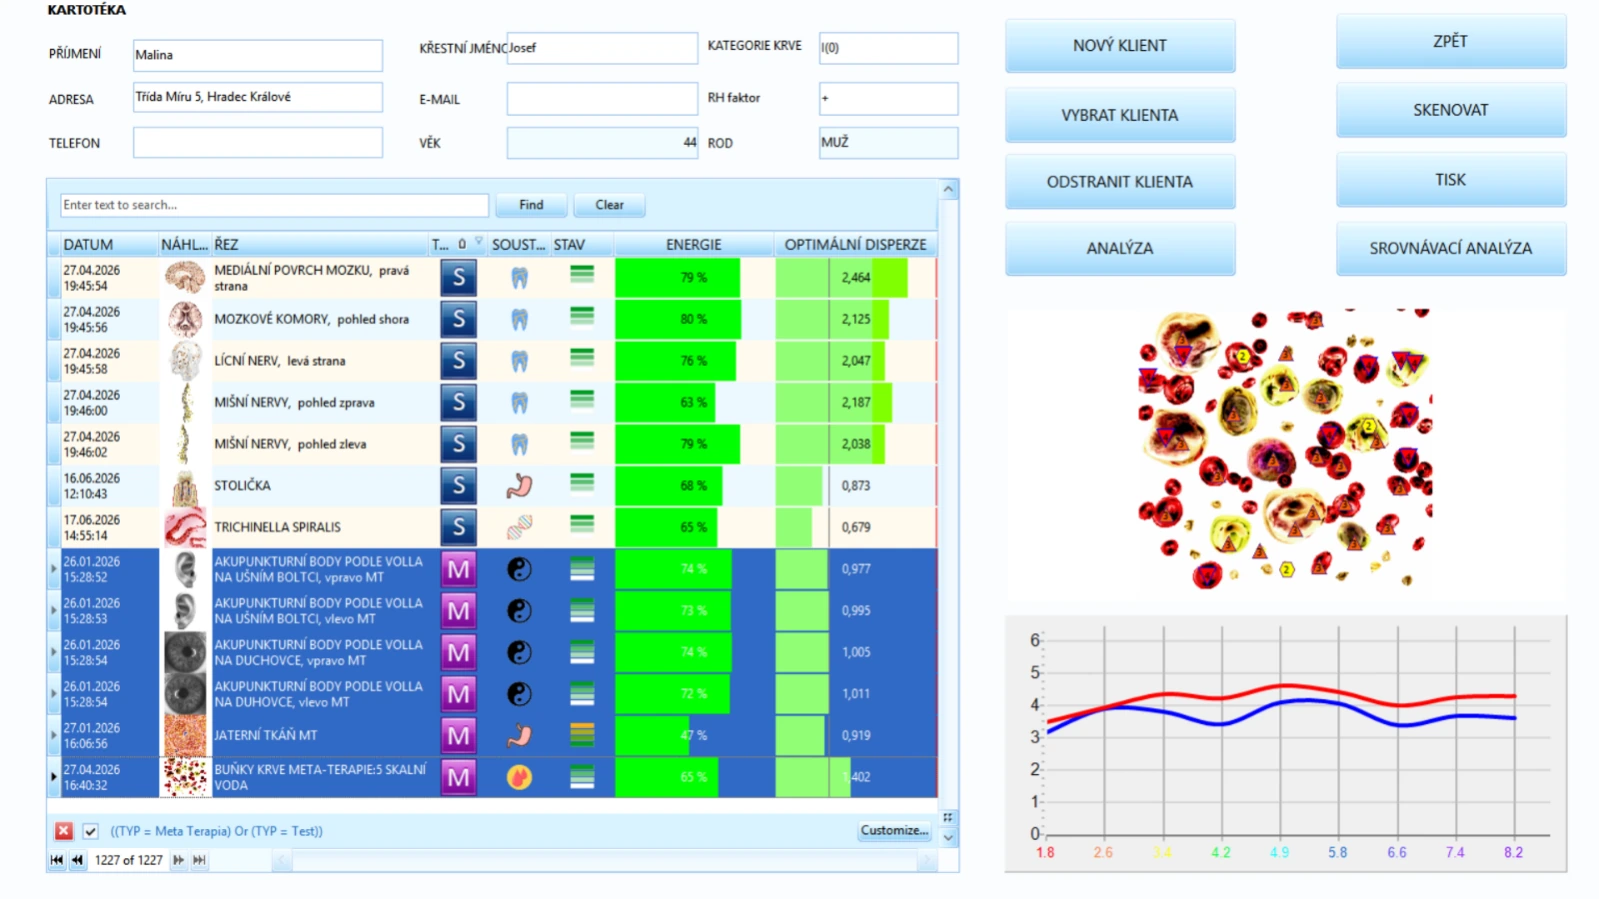The image size is (1599, 899).
Task: Expand the BUŇKY KRVE META-TERAPIE row
Action: (53, 777)
